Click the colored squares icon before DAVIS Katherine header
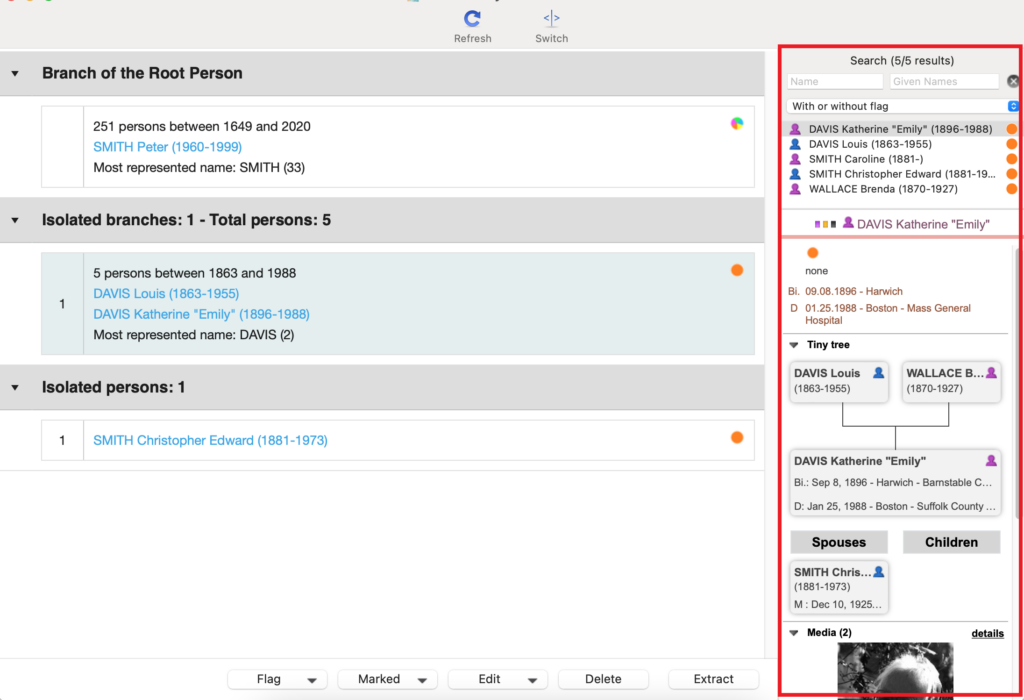 click(x=825, y=224)
